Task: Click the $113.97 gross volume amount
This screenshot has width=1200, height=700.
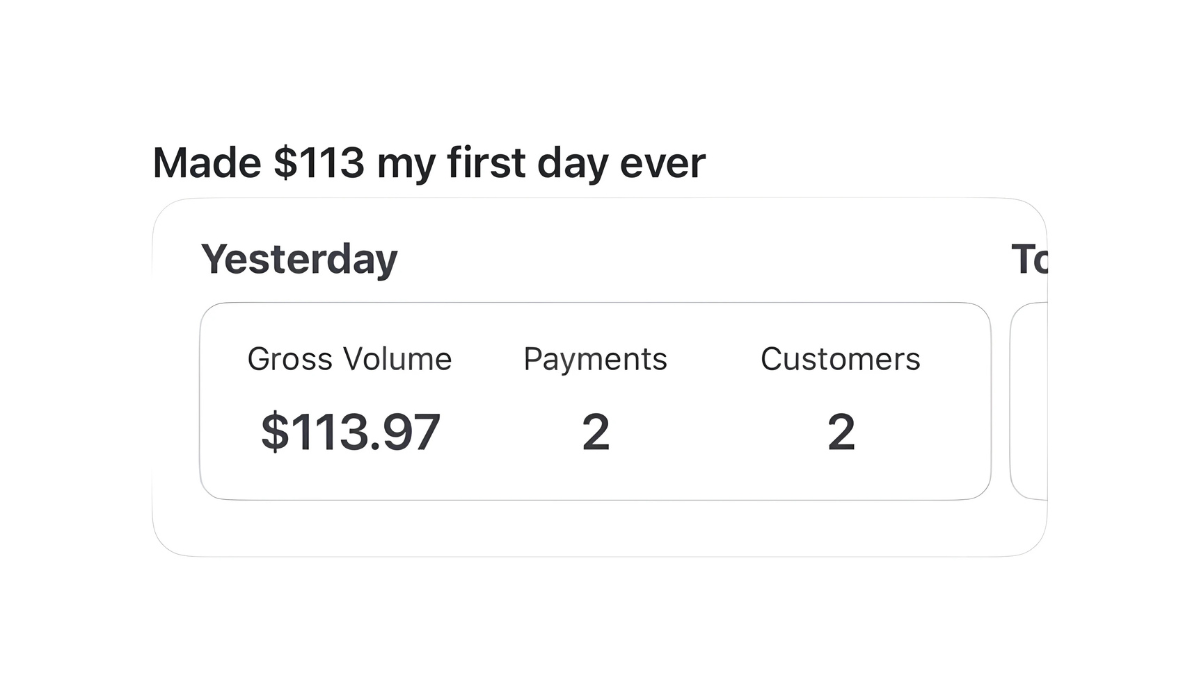Action: click(x=350, y=432)
